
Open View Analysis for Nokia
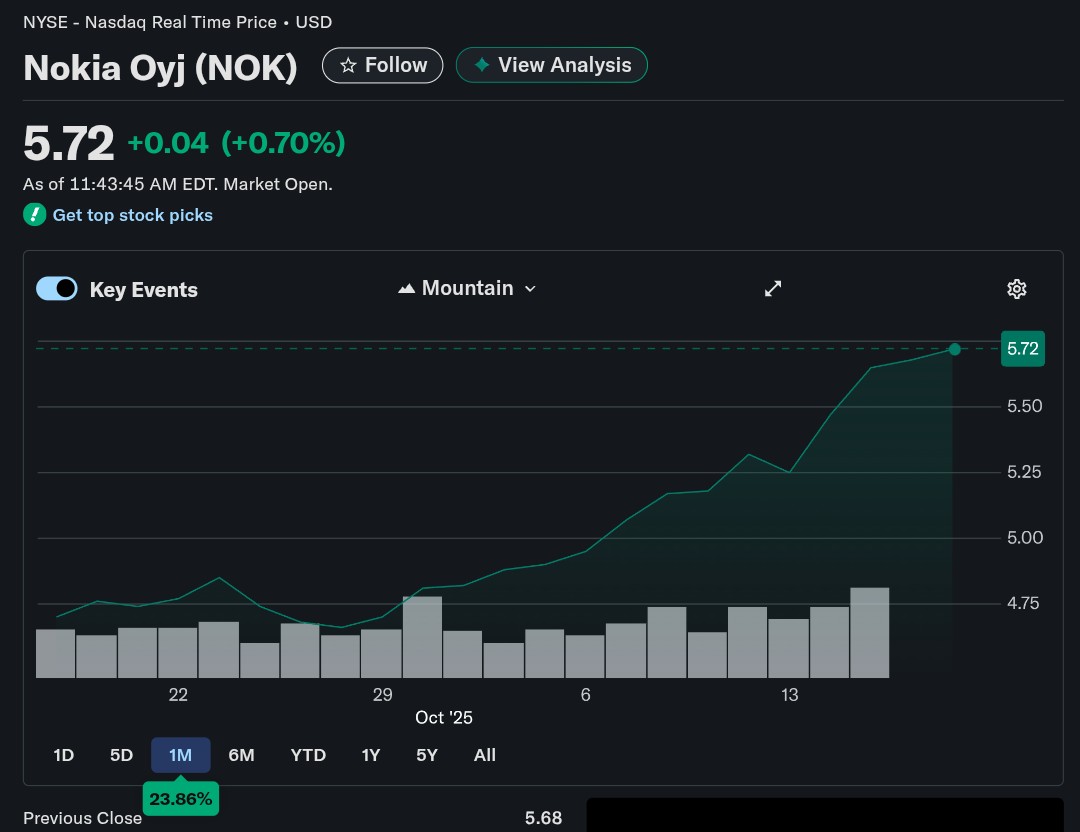click(x=552, y=65)
